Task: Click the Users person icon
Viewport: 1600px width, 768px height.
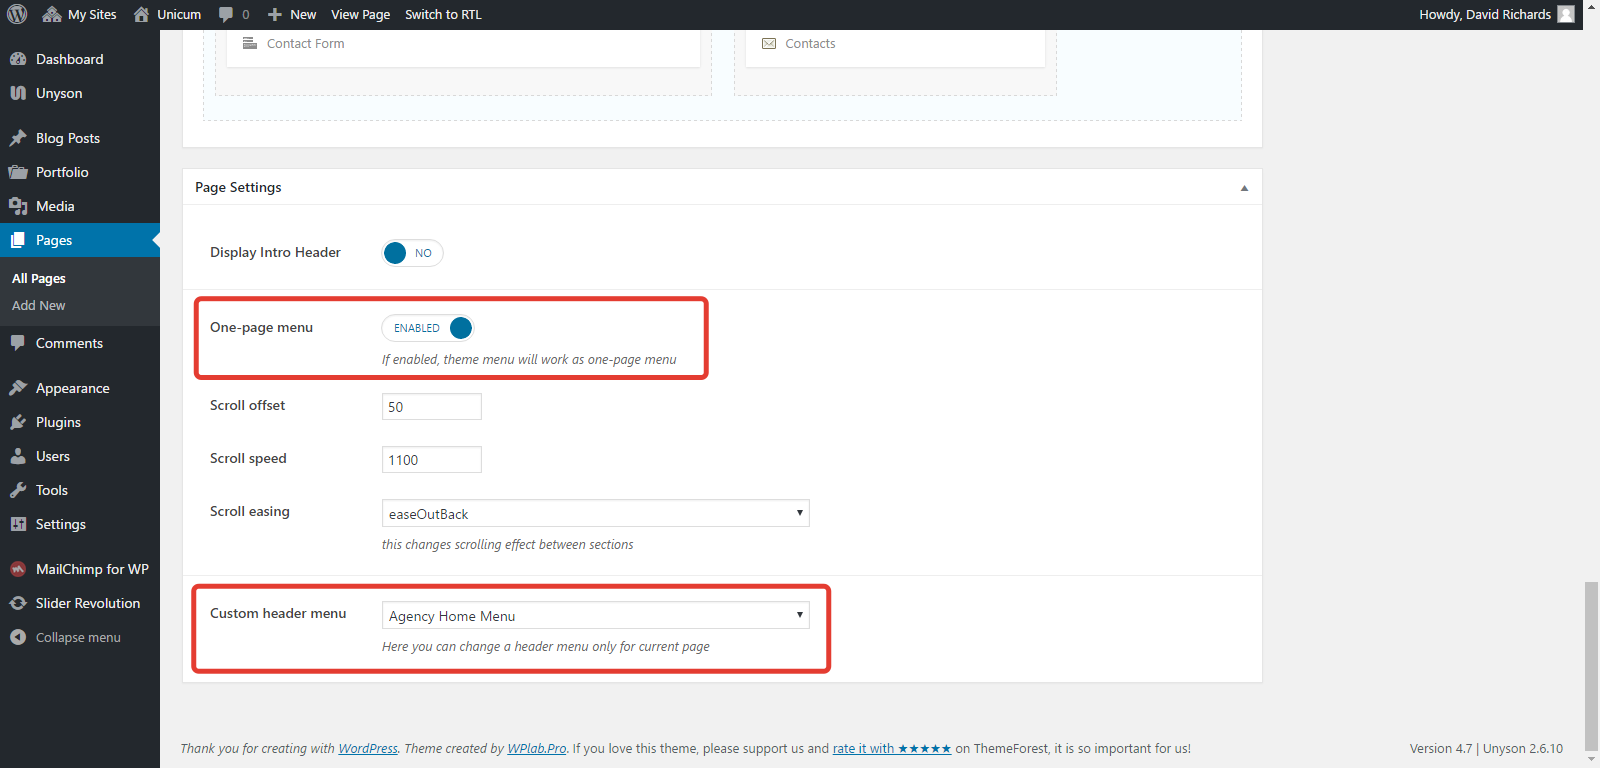Action: [x=18, y=456]
